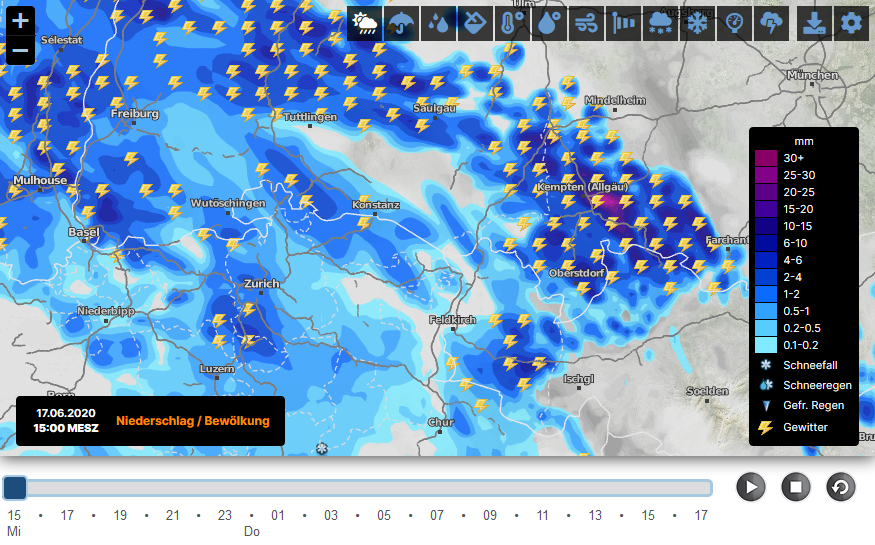Open the settings gear

pyautogui.click(x=852, y=23)
